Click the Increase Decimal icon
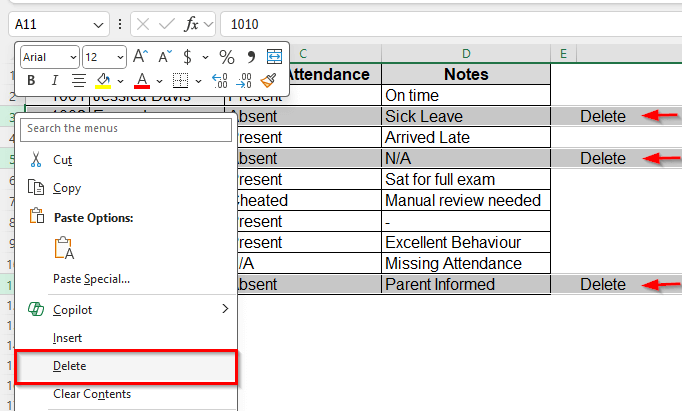 (220, 80)
